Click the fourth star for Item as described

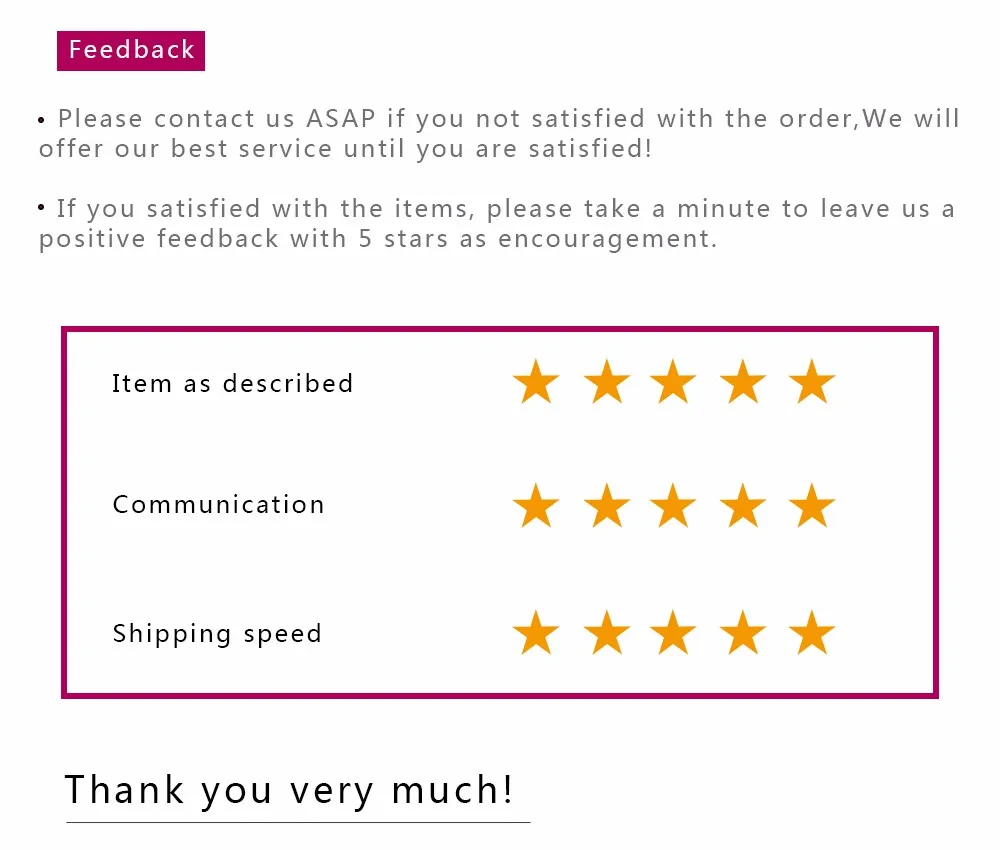pos(743,382)
